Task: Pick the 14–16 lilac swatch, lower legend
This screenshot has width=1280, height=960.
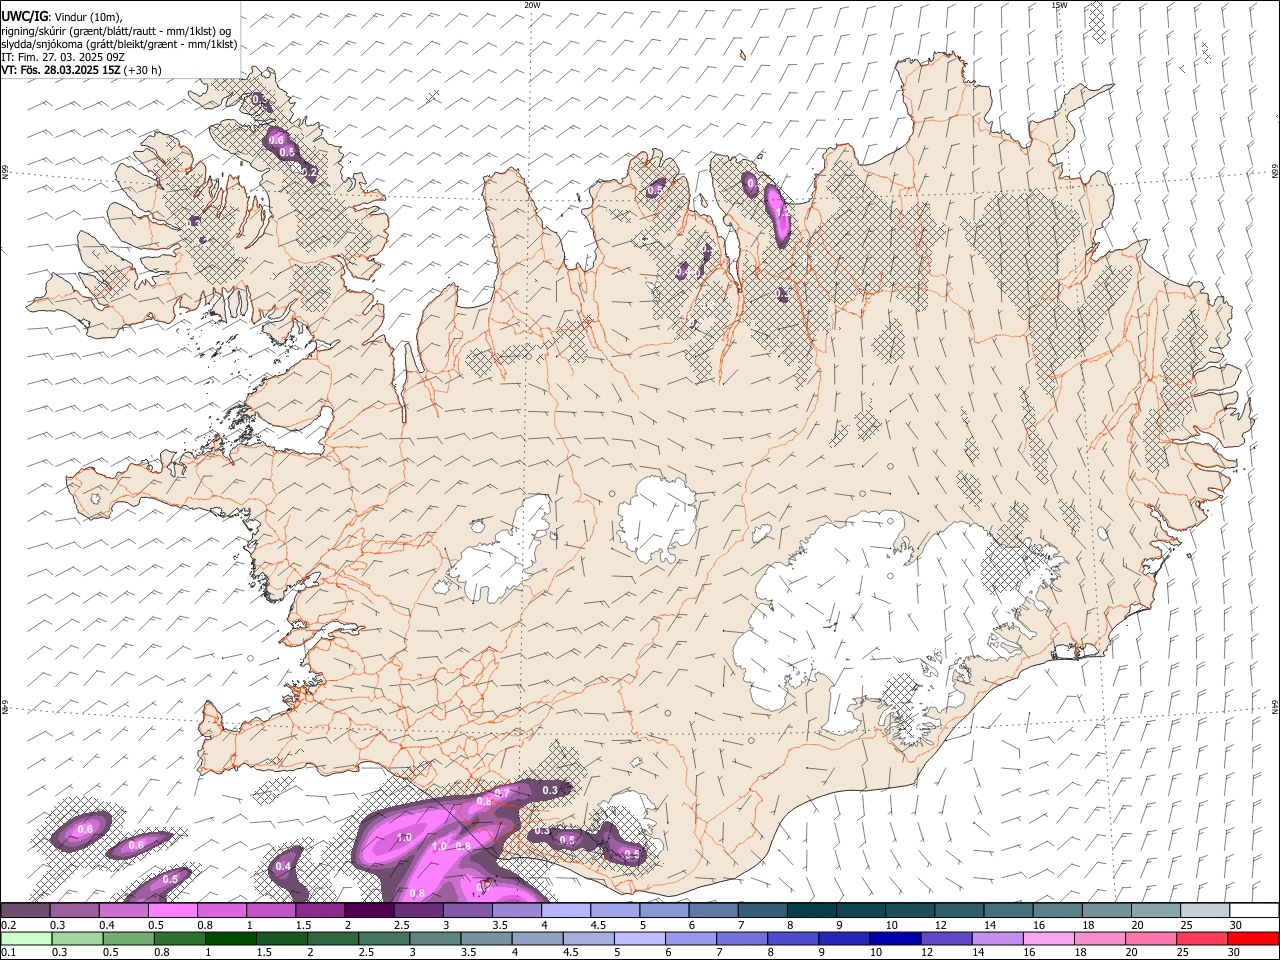Action: pos(997,938)
